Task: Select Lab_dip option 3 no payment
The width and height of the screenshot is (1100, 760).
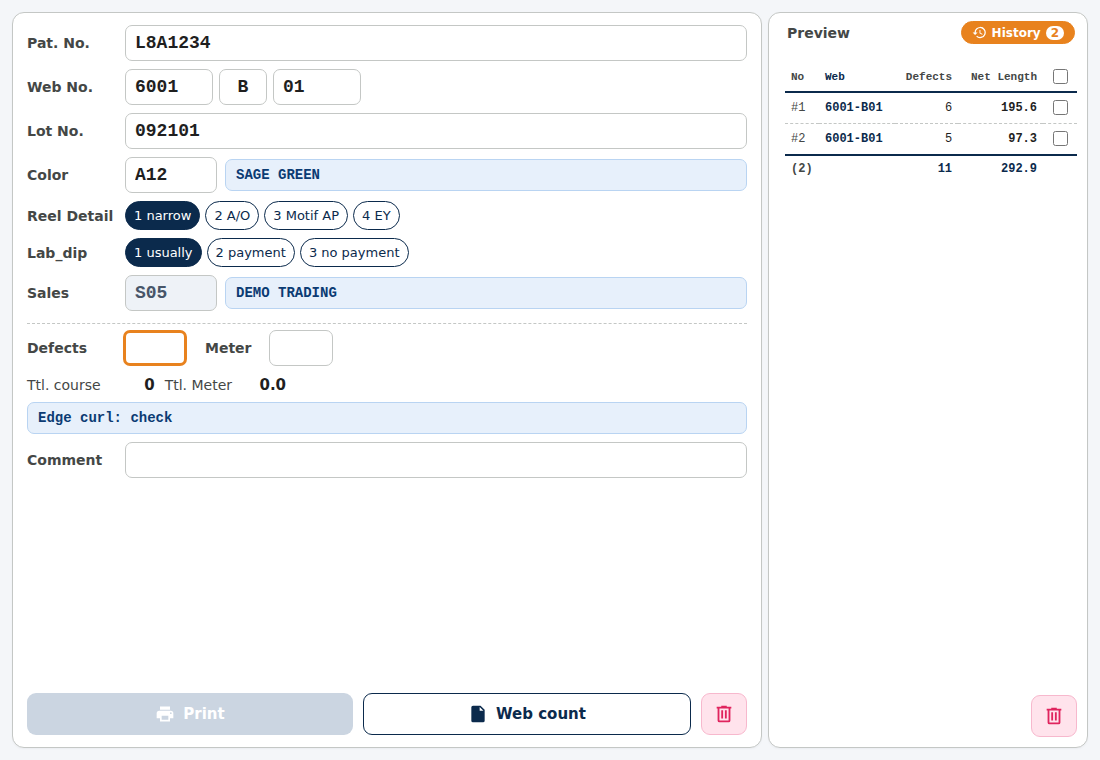Action: pos(354,253)
